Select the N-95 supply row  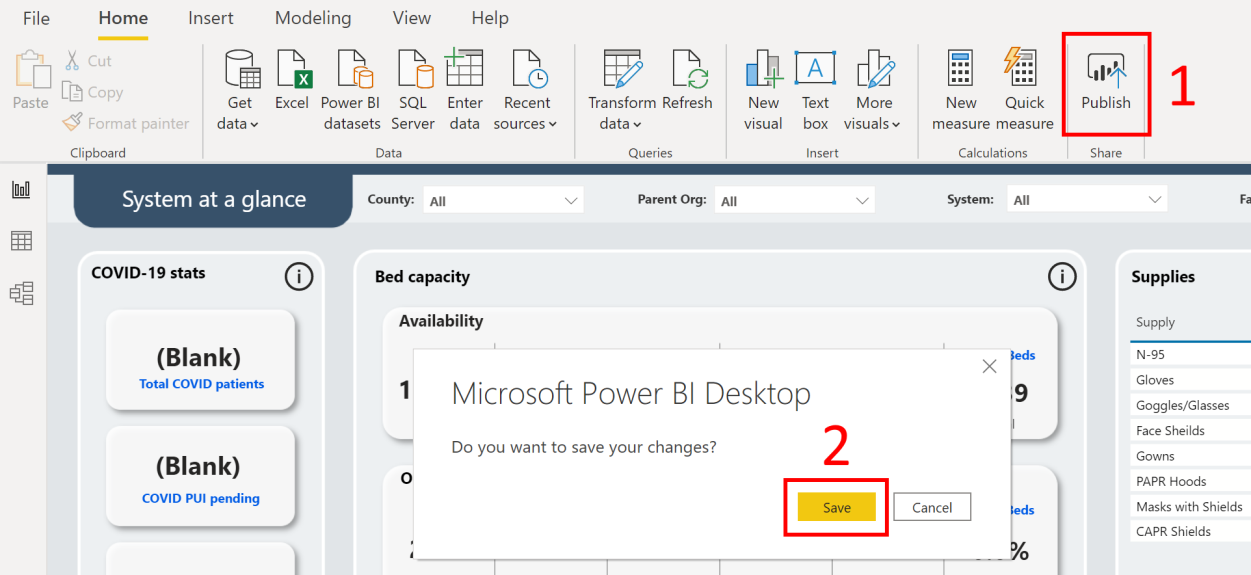[x=1191, y=354]
